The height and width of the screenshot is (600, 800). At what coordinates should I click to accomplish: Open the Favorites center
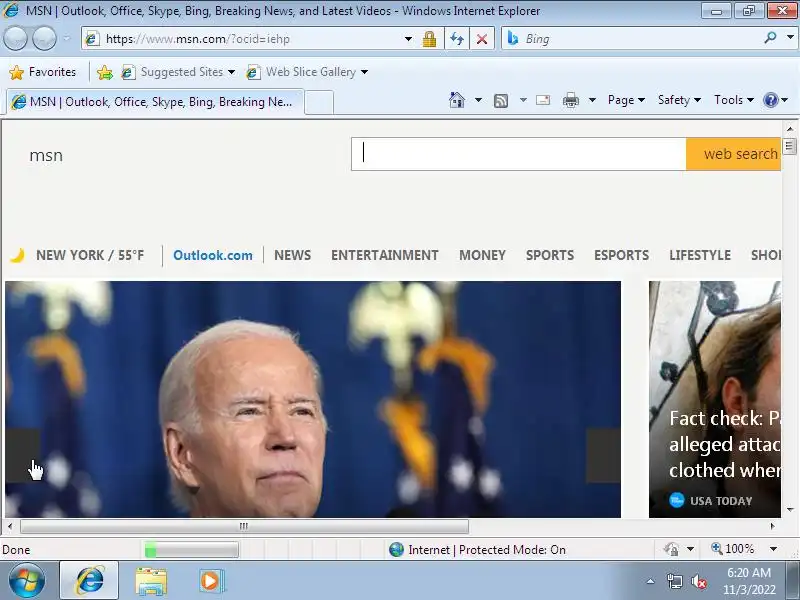click(43, 72)
